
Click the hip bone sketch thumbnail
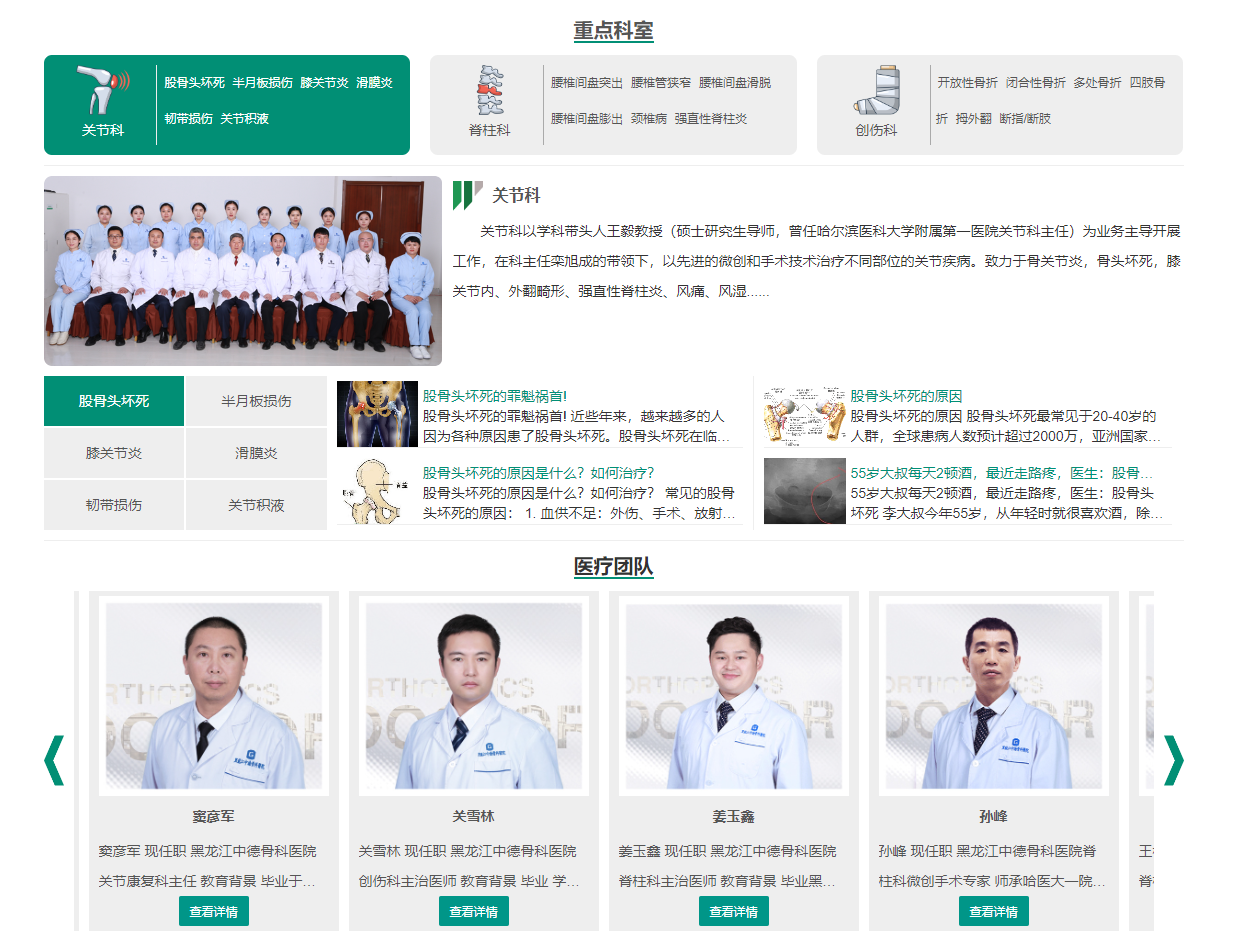point(377,491)
